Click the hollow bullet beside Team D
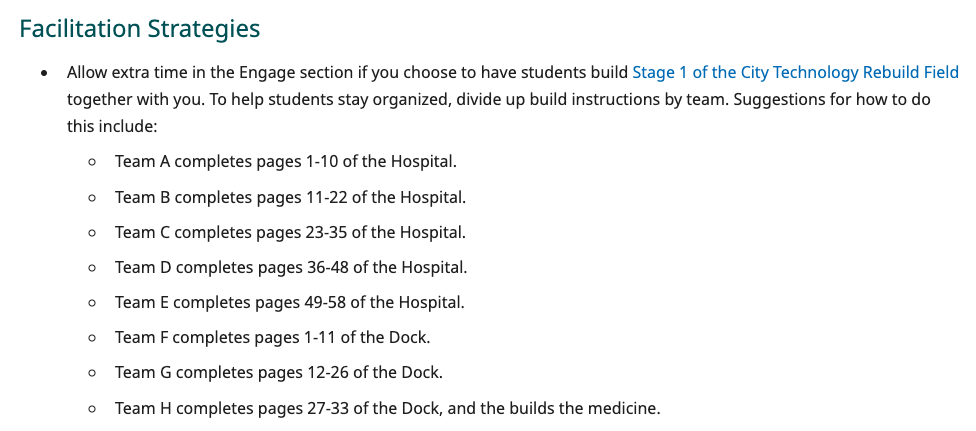Viewport: 976px width, 431px height. [92, 267]
